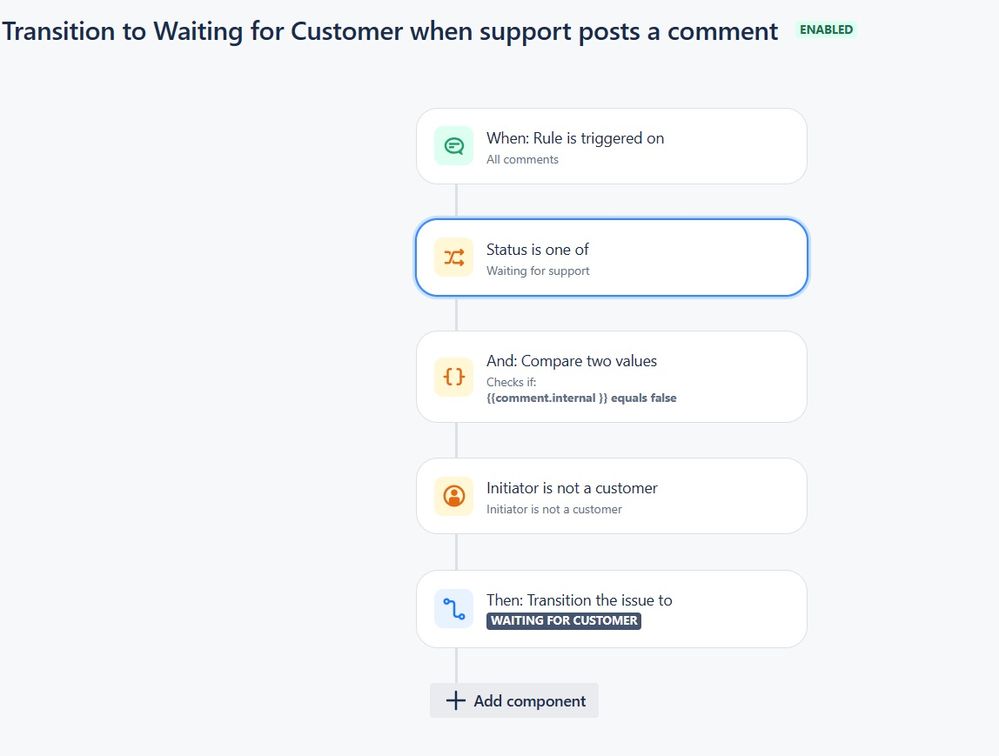
Task: Open the 'Then: Transition the issue to' card
Action: point(612,609)
